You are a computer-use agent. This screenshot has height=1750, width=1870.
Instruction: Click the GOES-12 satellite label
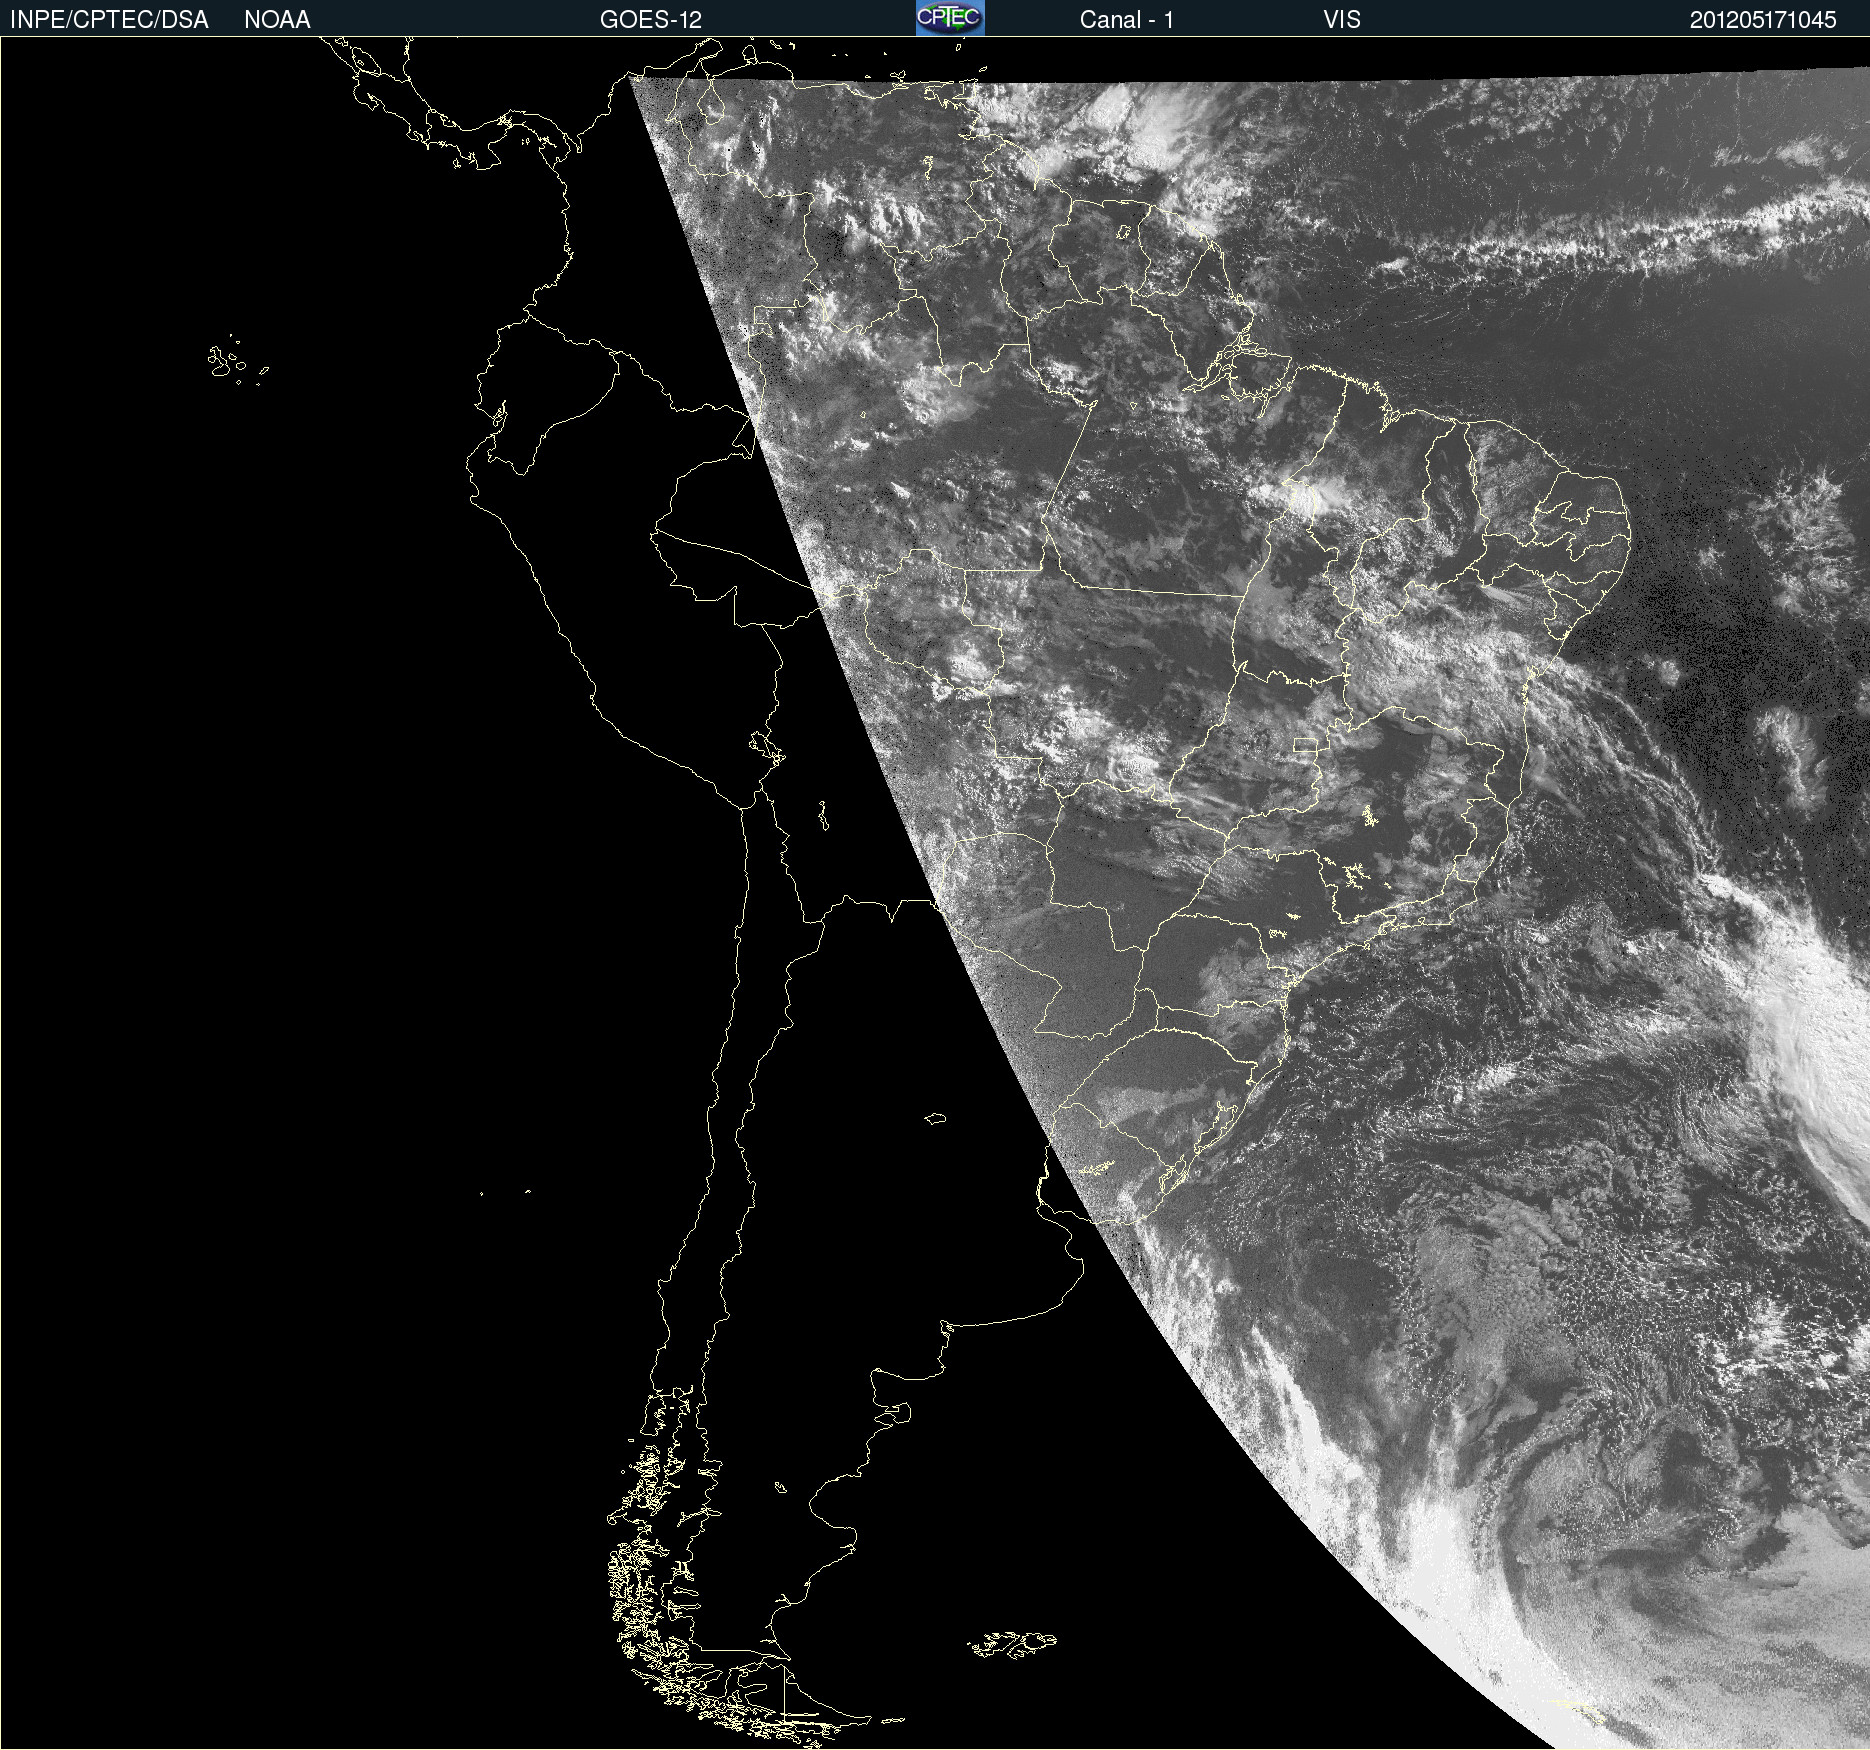pyautogui.click(x=651, y=20)
